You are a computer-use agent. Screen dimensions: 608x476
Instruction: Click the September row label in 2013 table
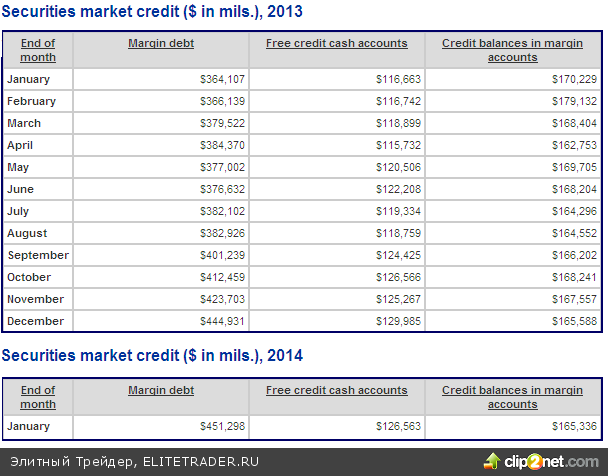(x=38, y=255)
